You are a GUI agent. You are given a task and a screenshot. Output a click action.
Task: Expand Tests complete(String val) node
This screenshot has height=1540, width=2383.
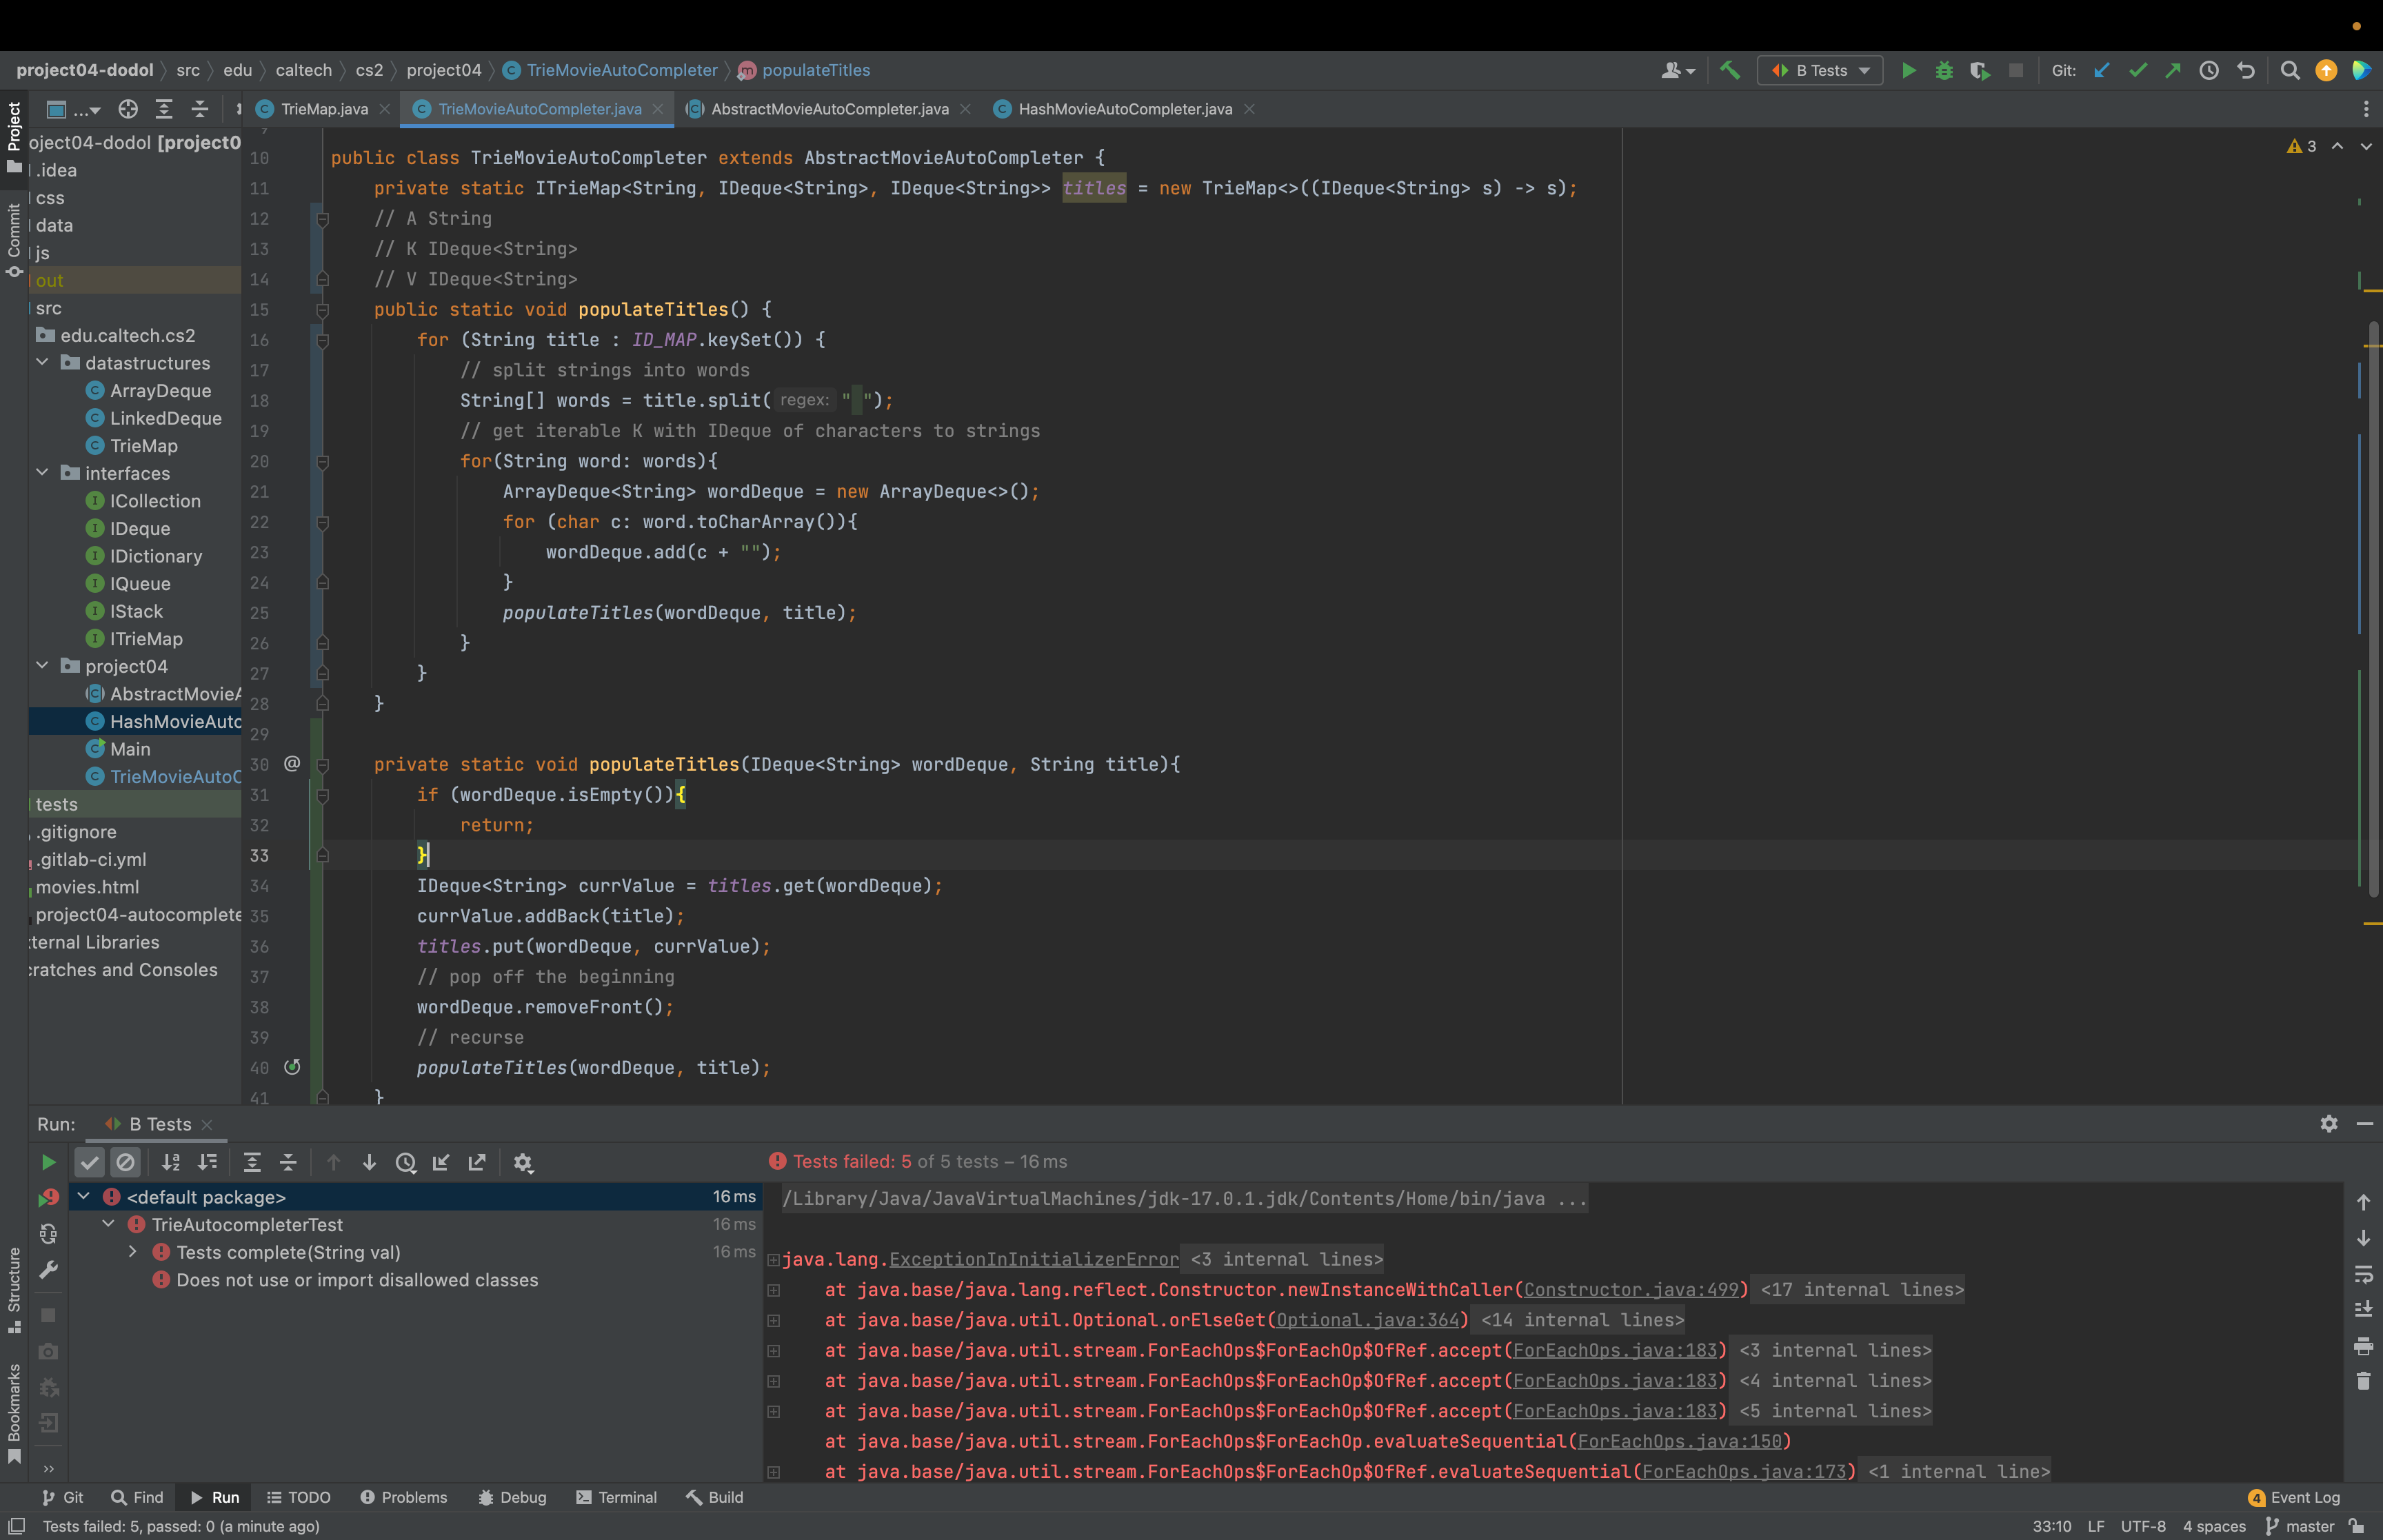[133, 1252]
